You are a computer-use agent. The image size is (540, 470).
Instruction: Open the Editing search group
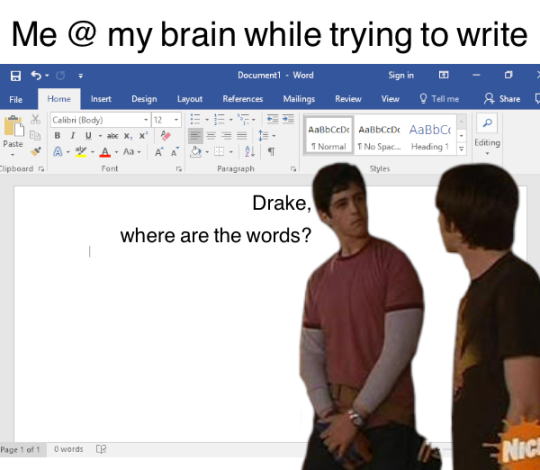click(x=487, y=135)
